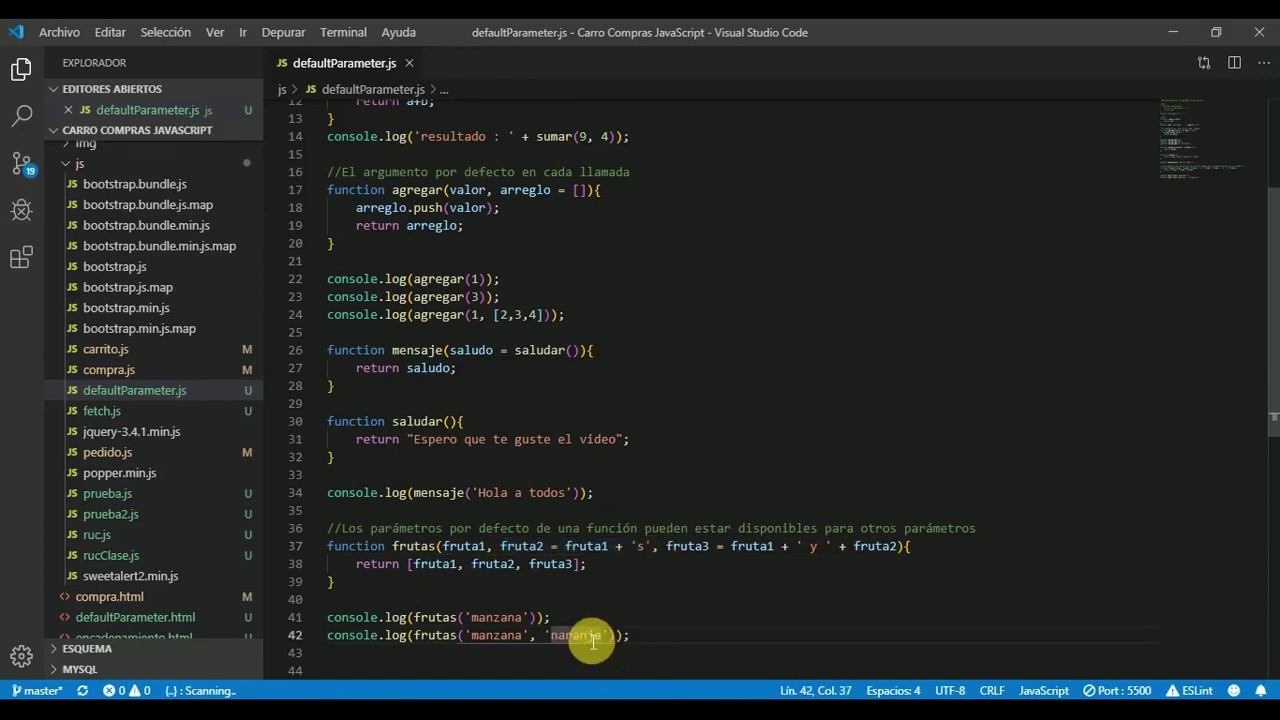
Task: Split the editor to the right
Action: coord(1234,63)
